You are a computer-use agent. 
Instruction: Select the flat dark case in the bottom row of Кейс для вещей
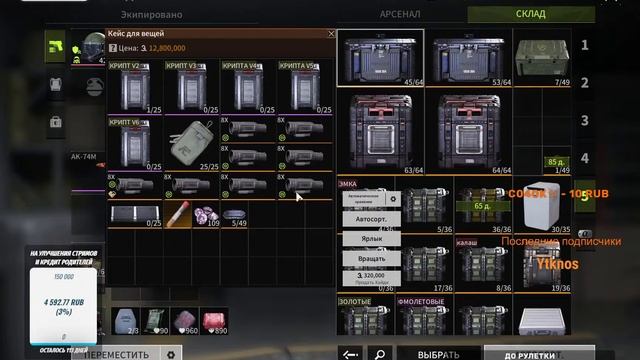(135, 215)
